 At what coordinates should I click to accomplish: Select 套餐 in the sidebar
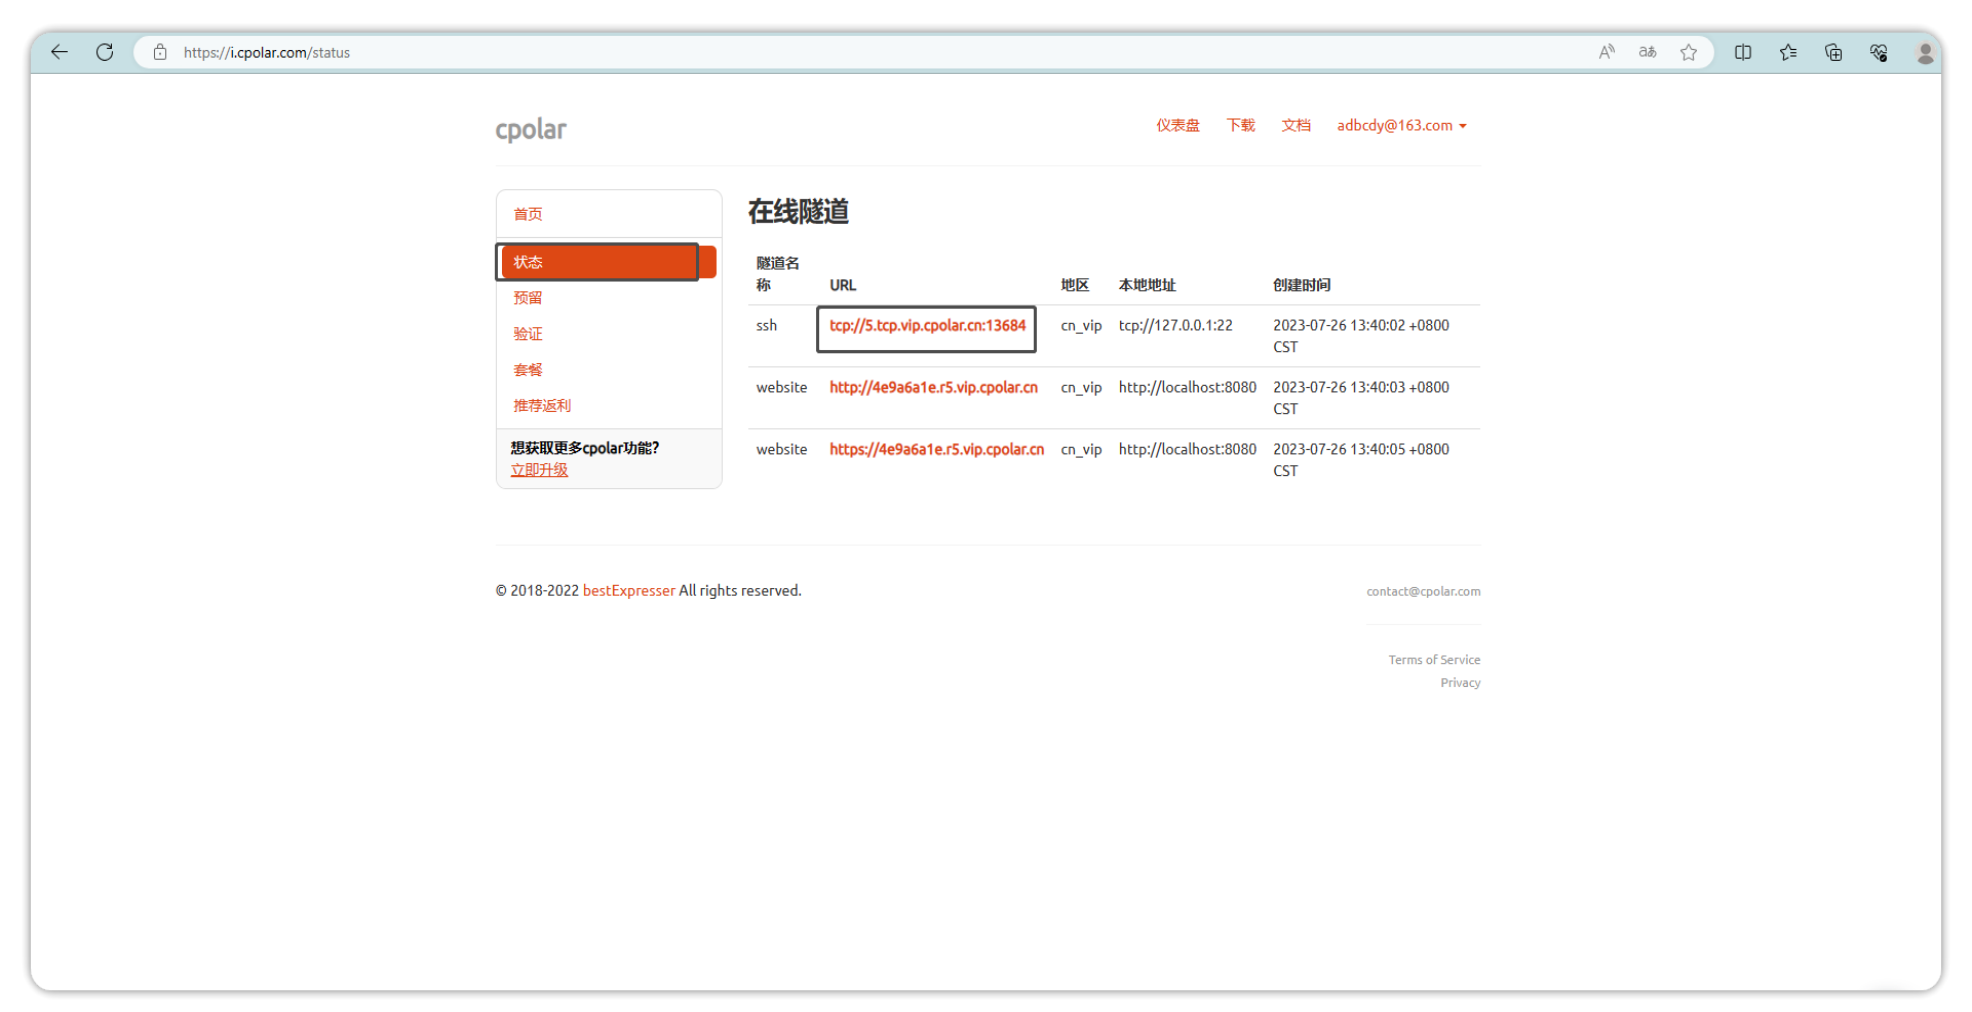click(x=527, y=369)
